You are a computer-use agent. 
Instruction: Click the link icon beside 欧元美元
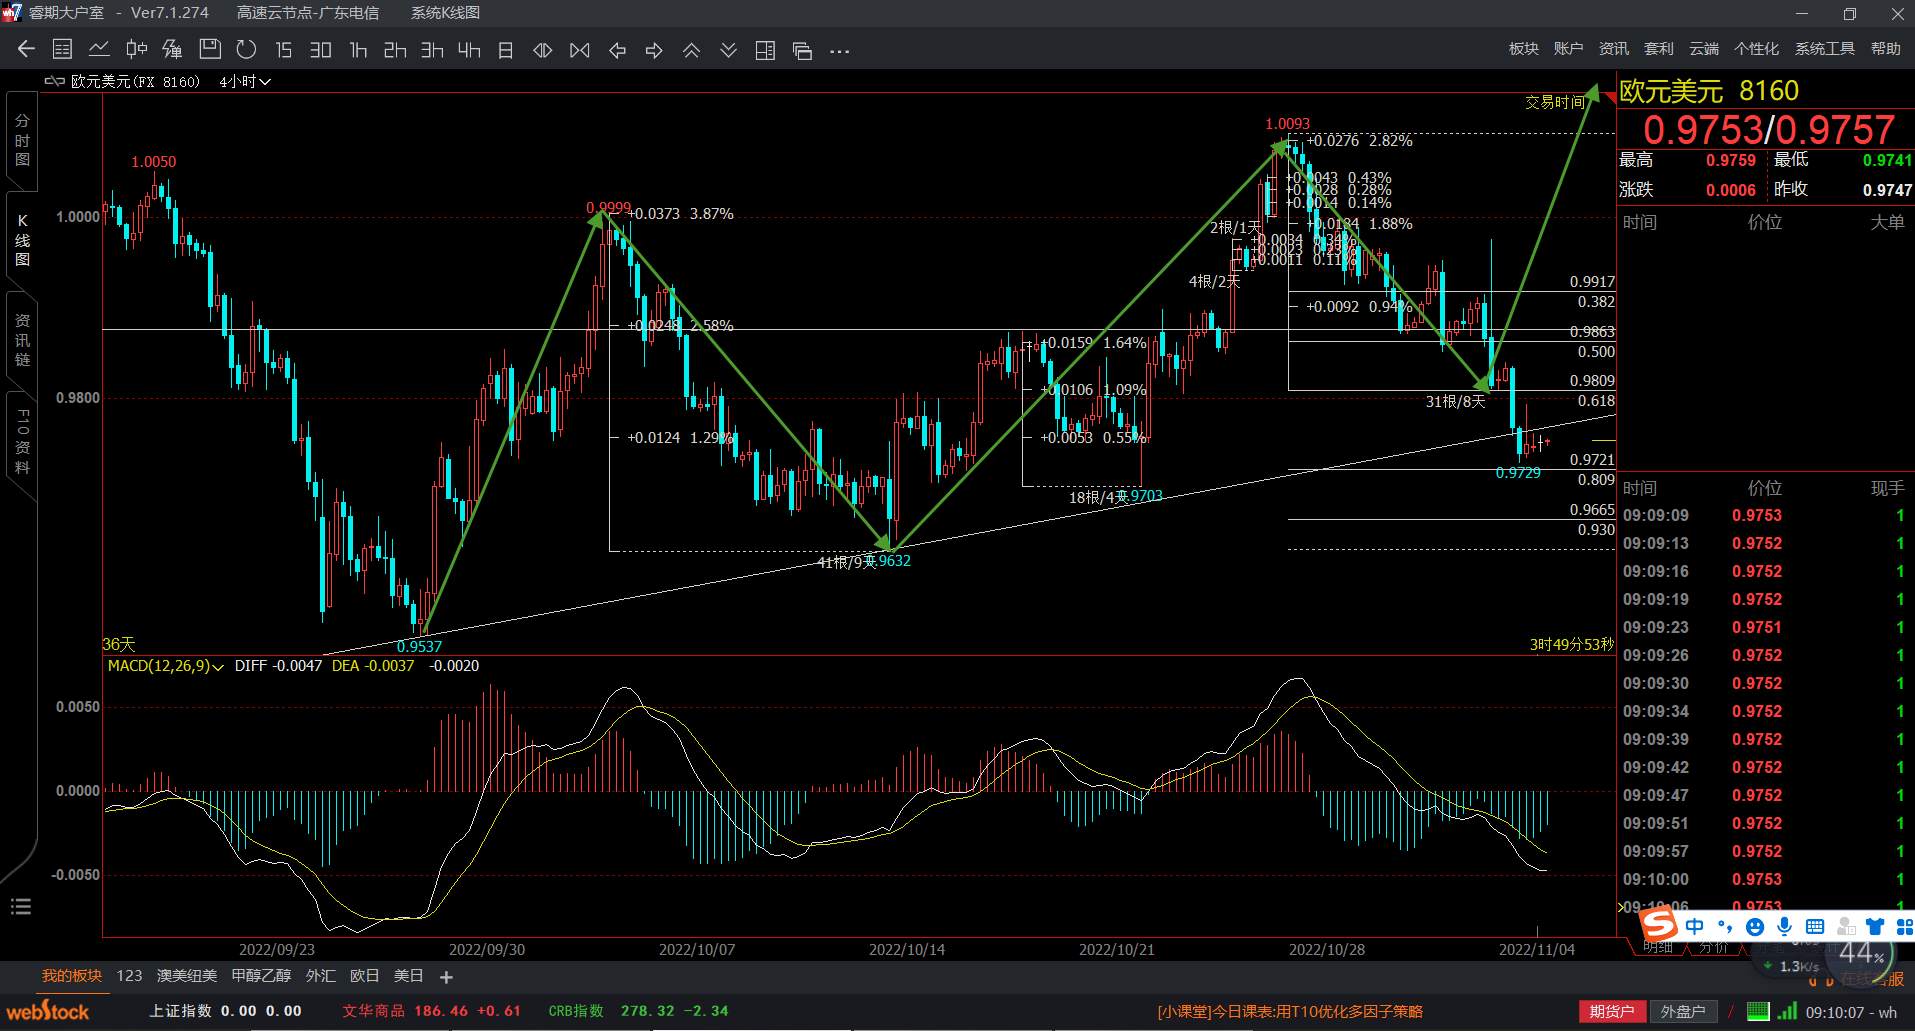point(55,82)
